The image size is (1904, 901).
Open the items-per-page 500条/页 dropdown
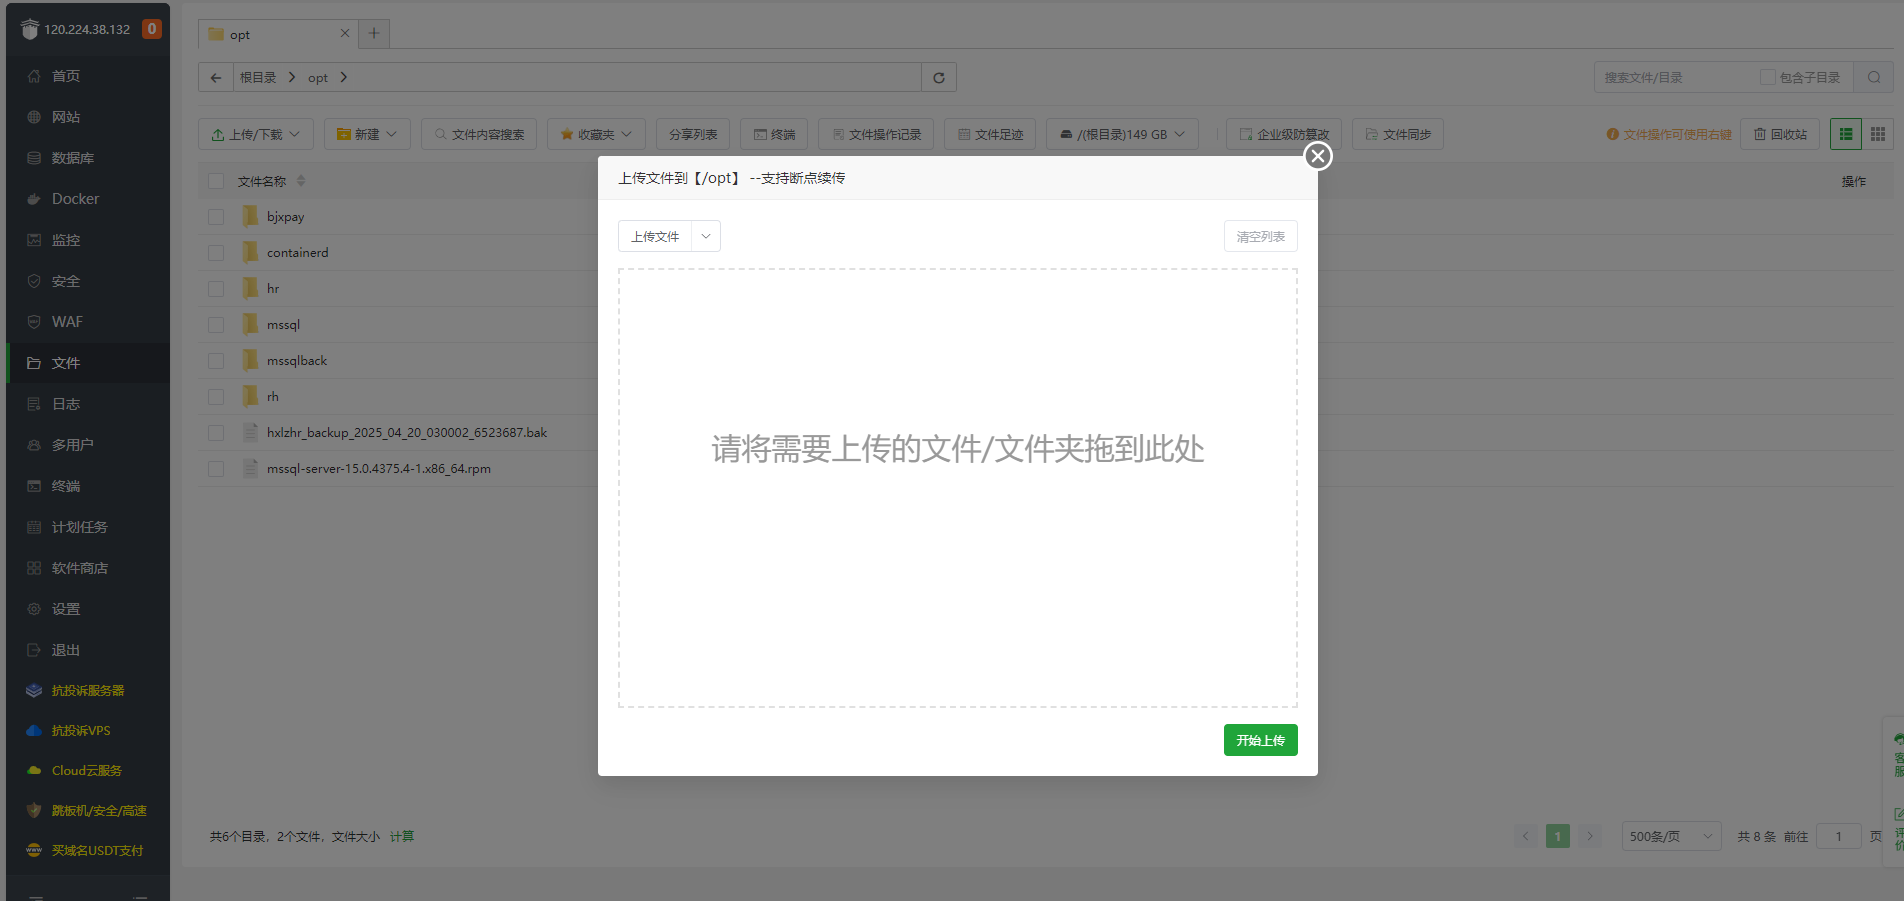[1670, 836]
